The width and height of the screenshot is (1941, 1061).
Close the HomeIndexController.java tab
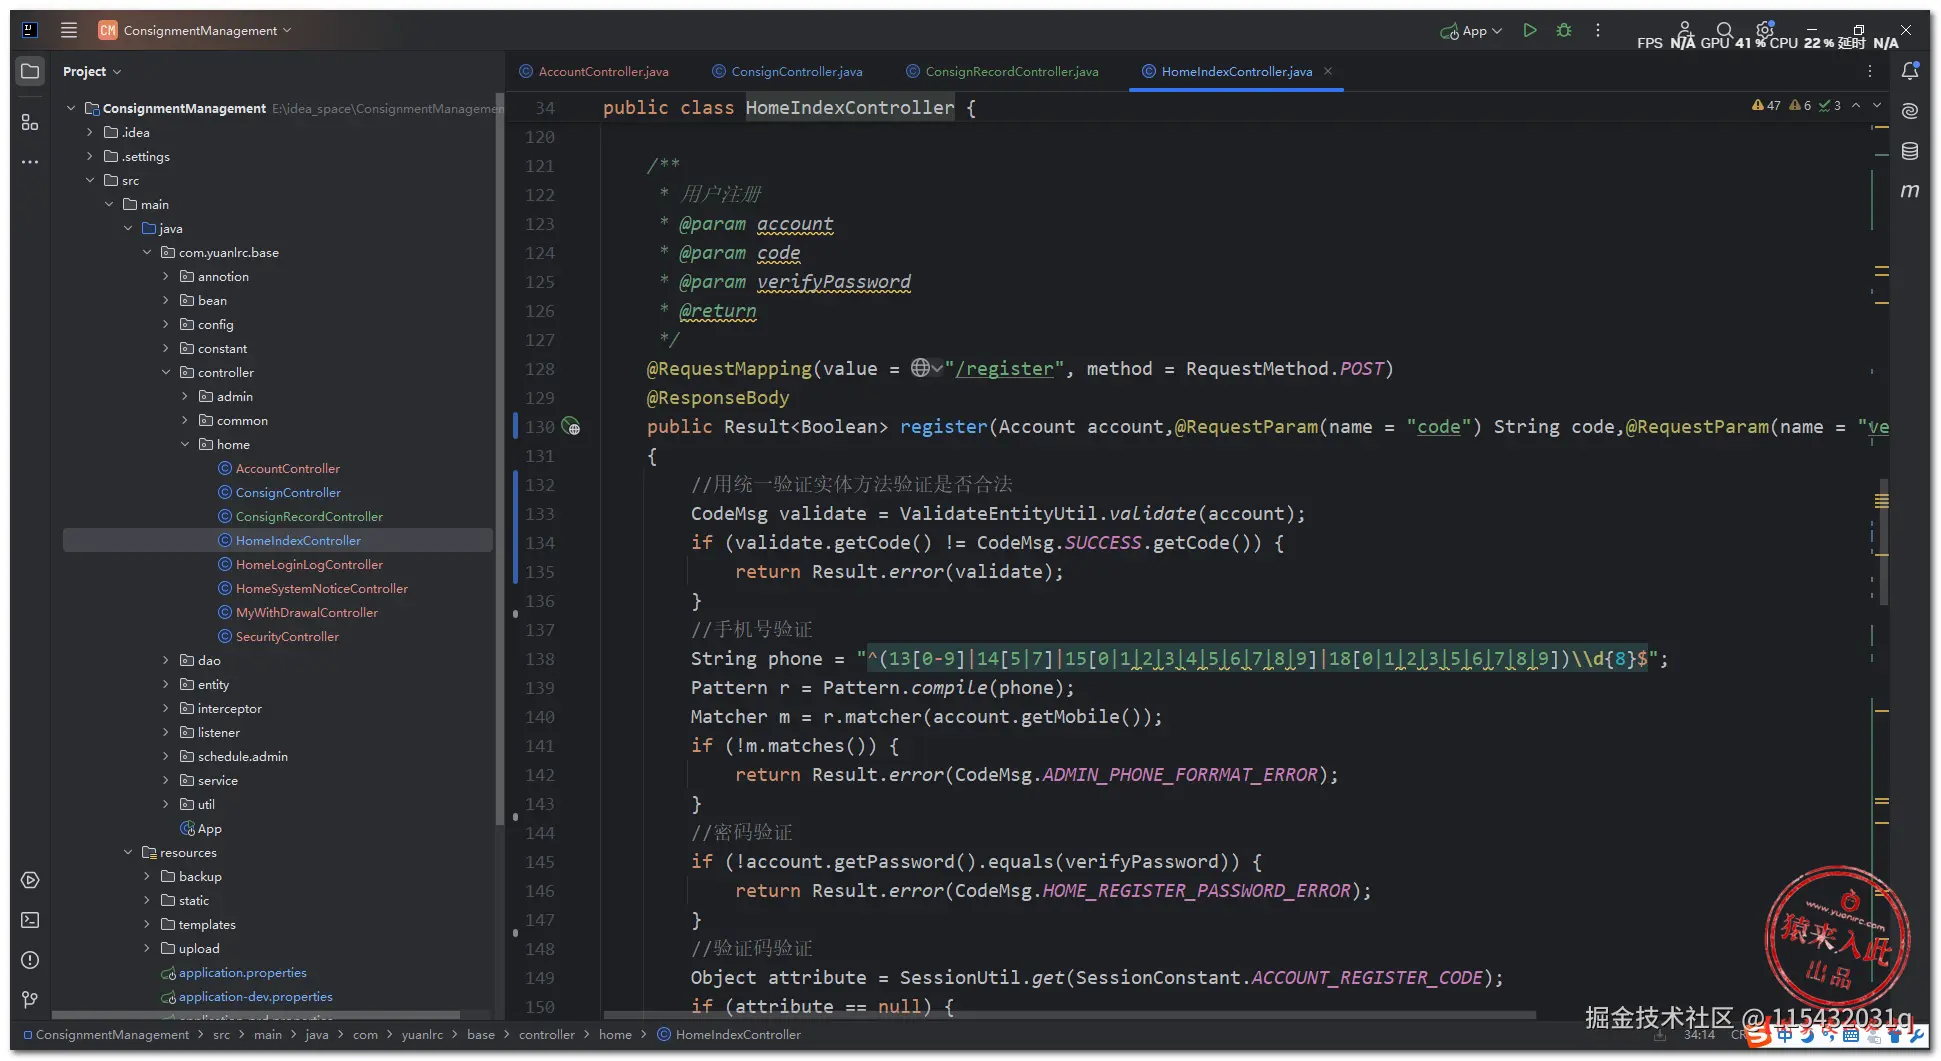(1328, 71)
